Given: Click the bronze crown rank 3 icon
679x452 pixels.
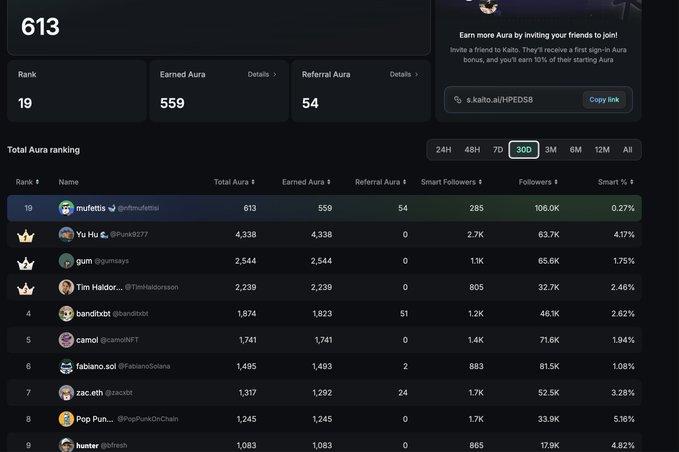Looking at the screenshot, I should 26,289.
